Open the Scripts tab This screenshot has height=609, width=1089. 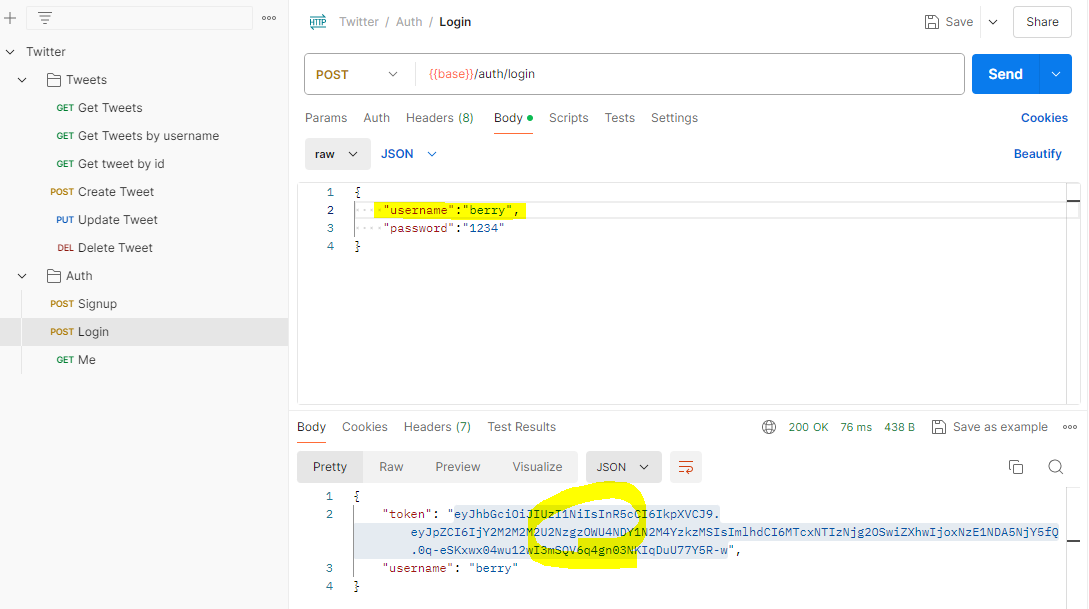pyautogui.click(x=568, y=118)
